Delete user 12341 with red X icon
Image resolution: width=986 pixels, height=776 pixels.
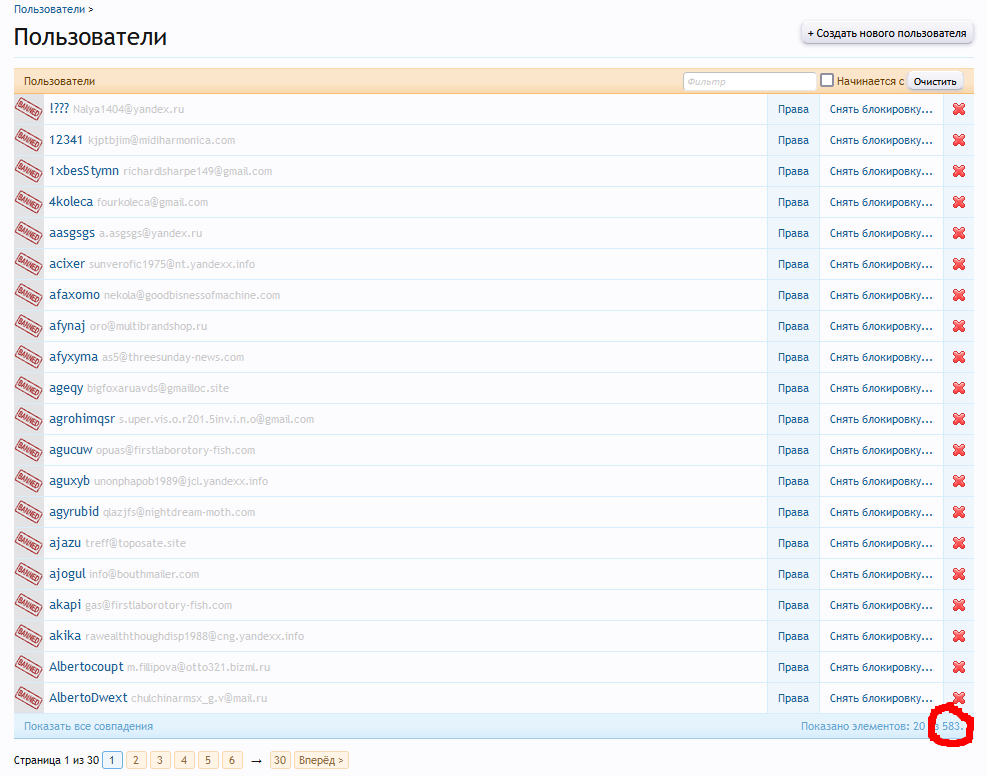[958, 140]
